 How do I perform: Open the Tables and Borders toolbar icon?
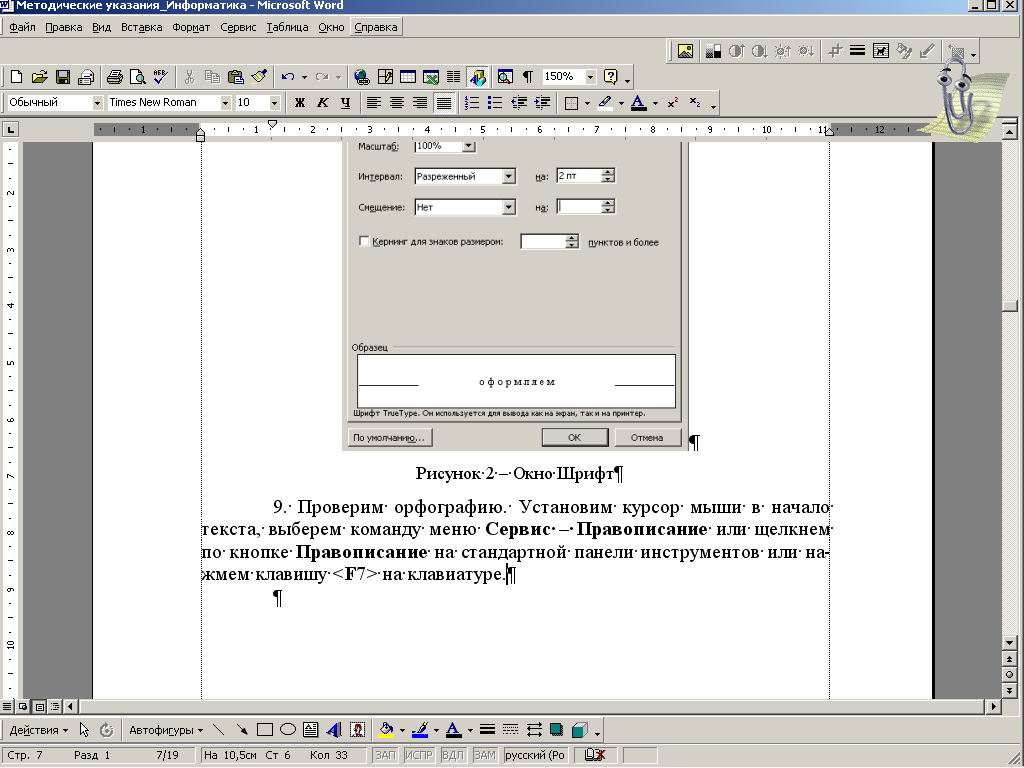tap(385, 77)
